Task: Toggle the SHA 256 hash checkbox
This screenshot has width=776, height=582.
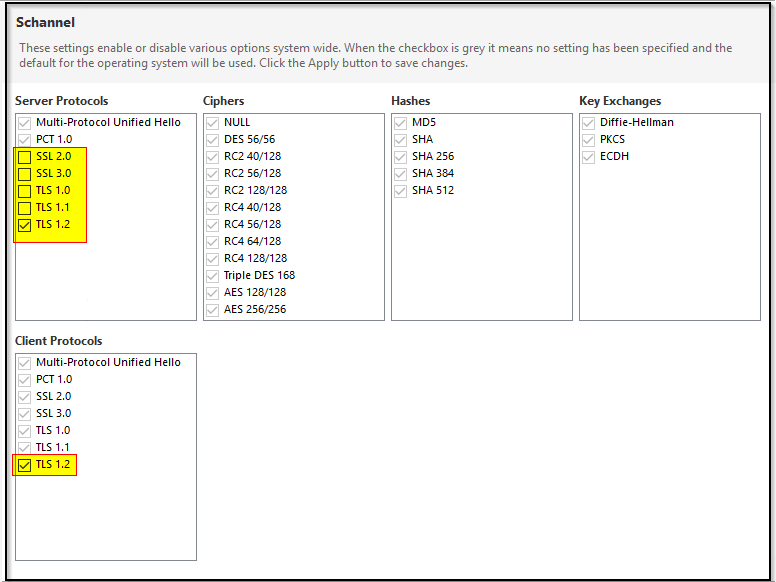Action: 400,157
